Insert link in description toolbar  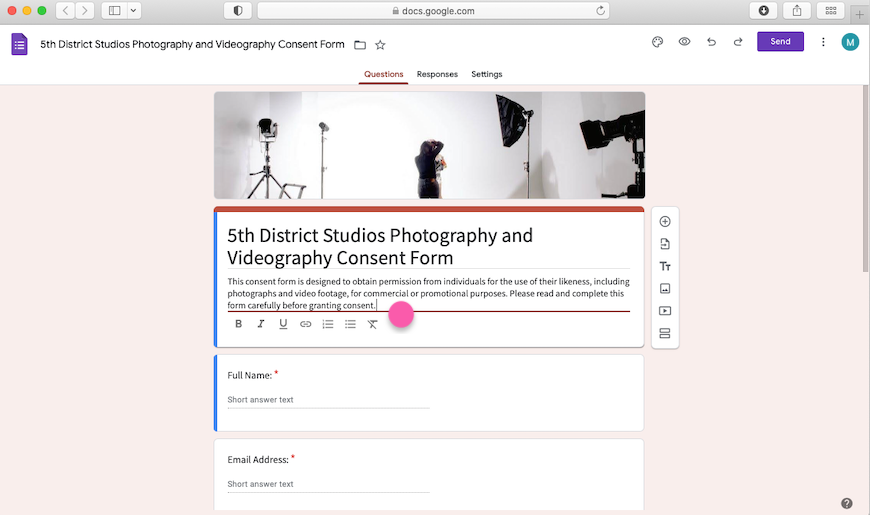pyautogui.click(x=306, y=324)
